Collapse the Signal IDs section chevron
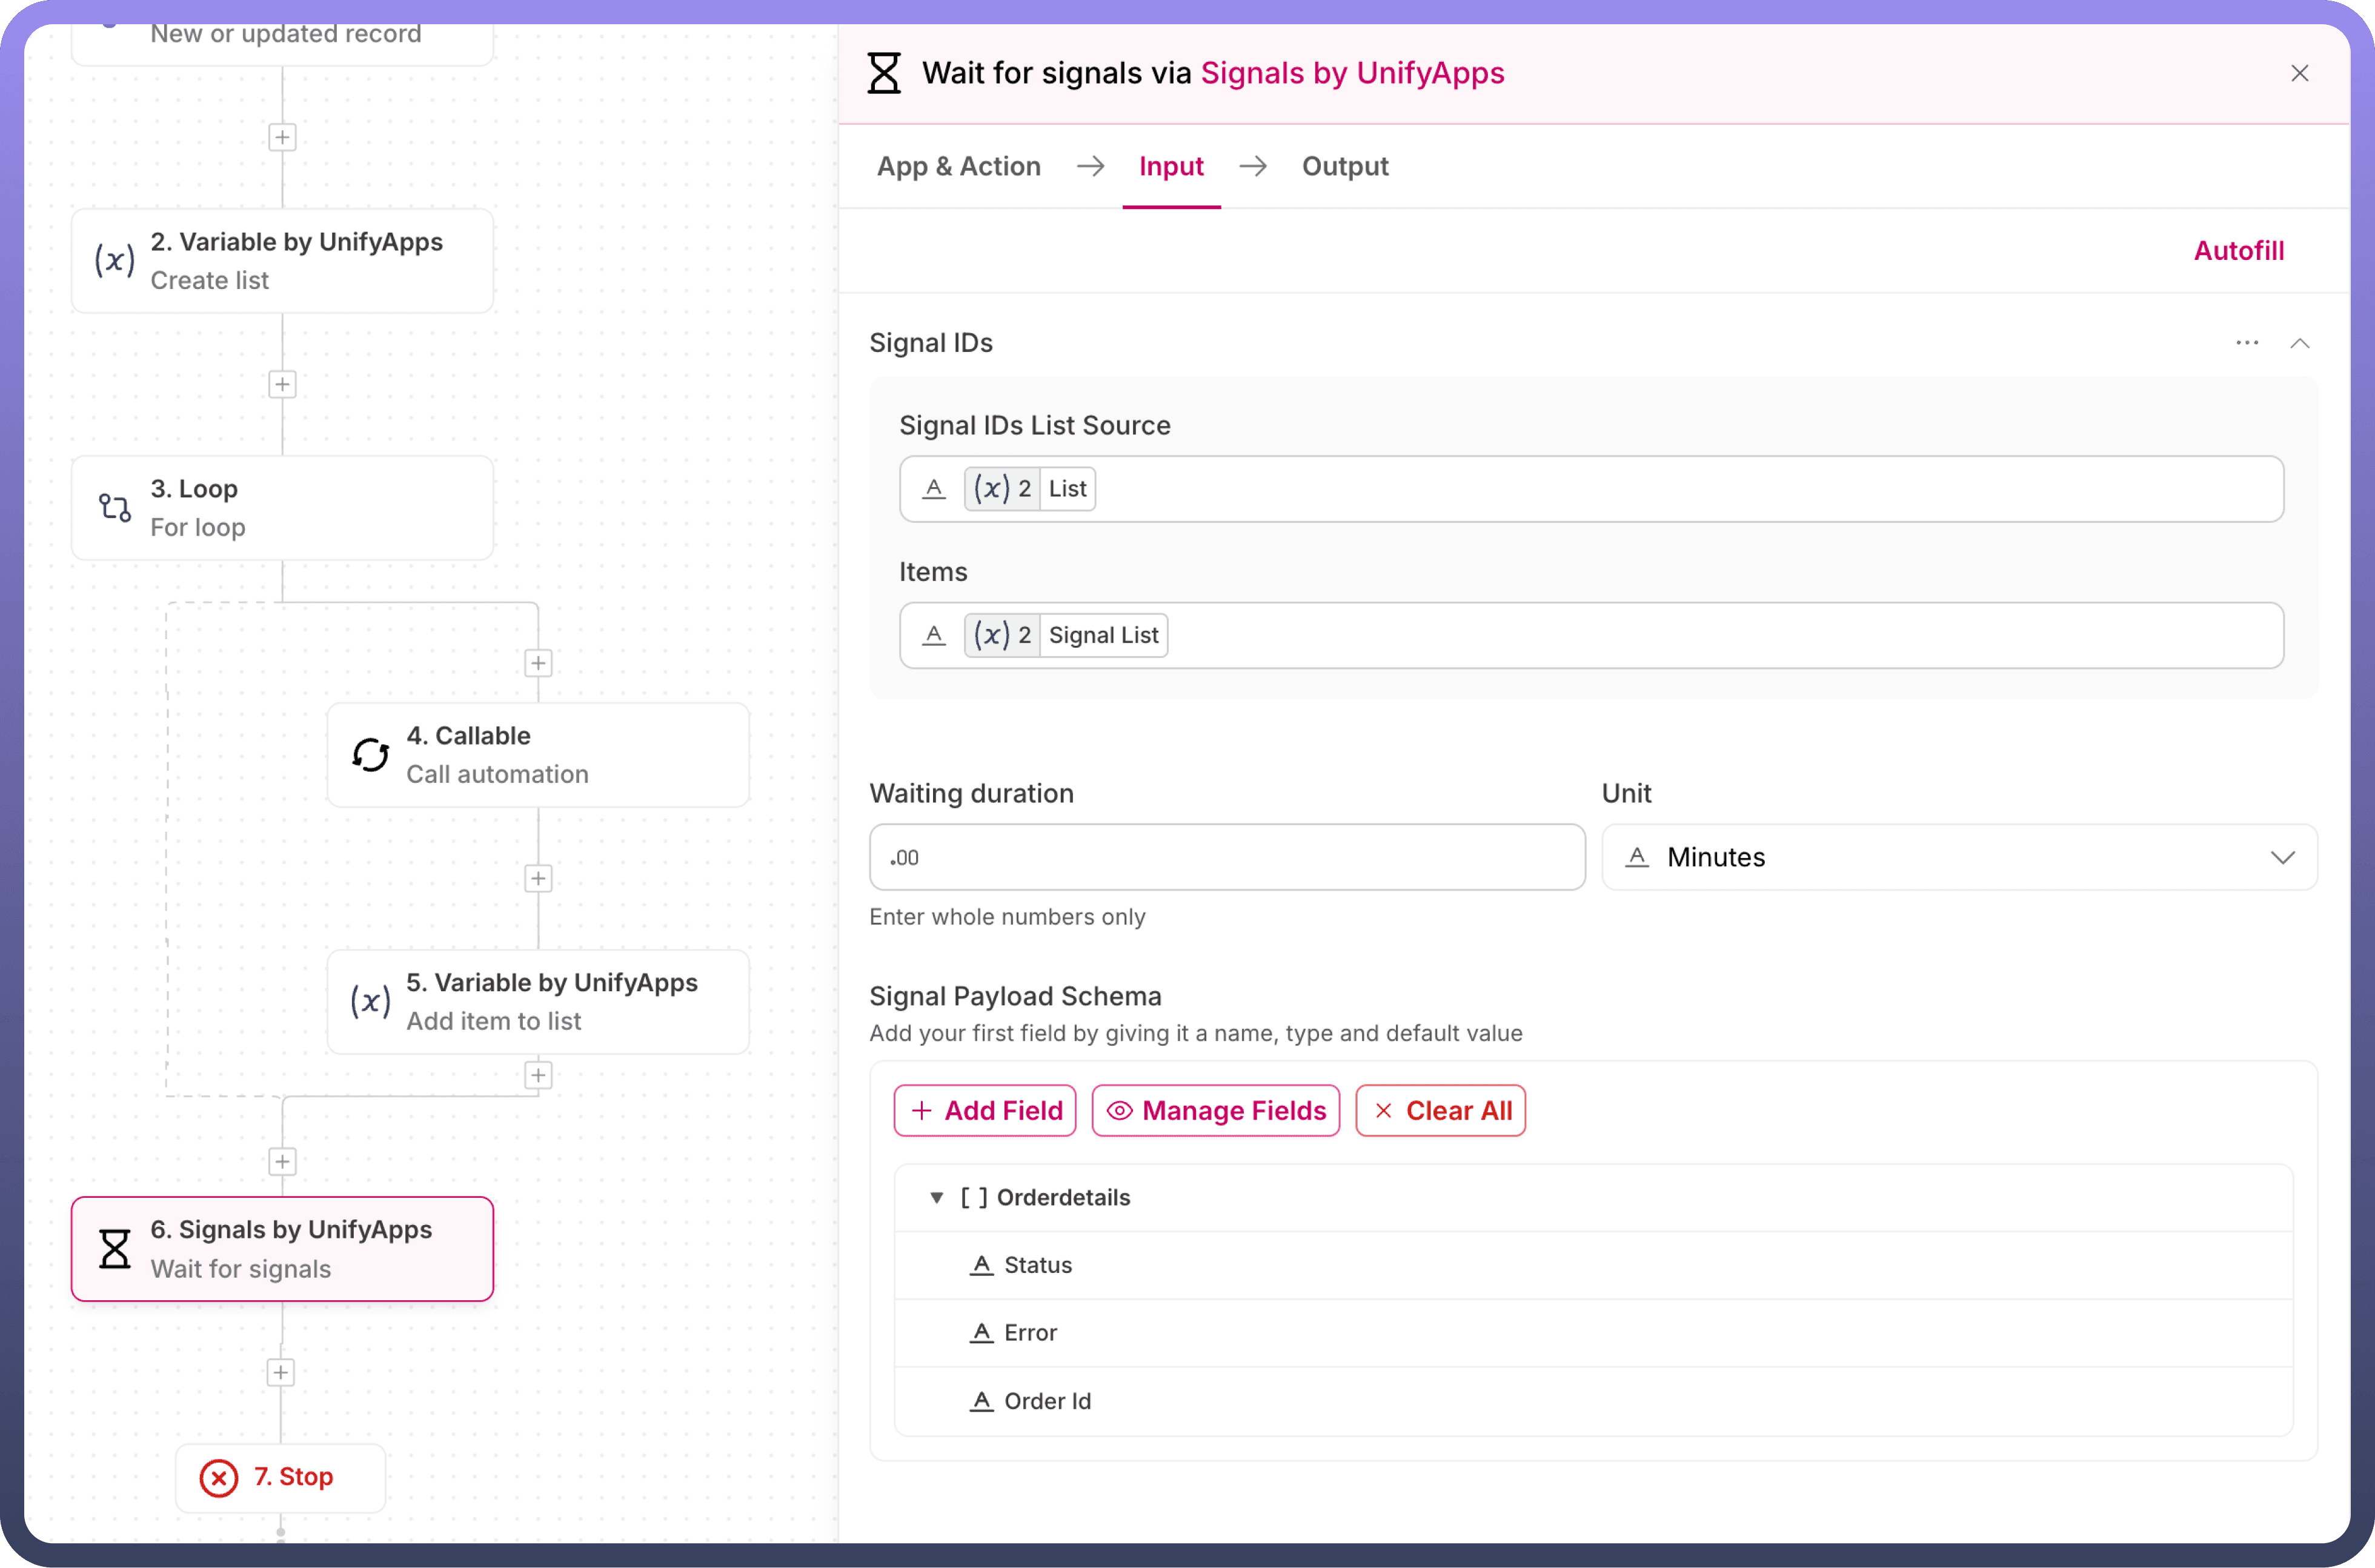Viewport: 2375px width, 1568px height. click(2299, 343)
